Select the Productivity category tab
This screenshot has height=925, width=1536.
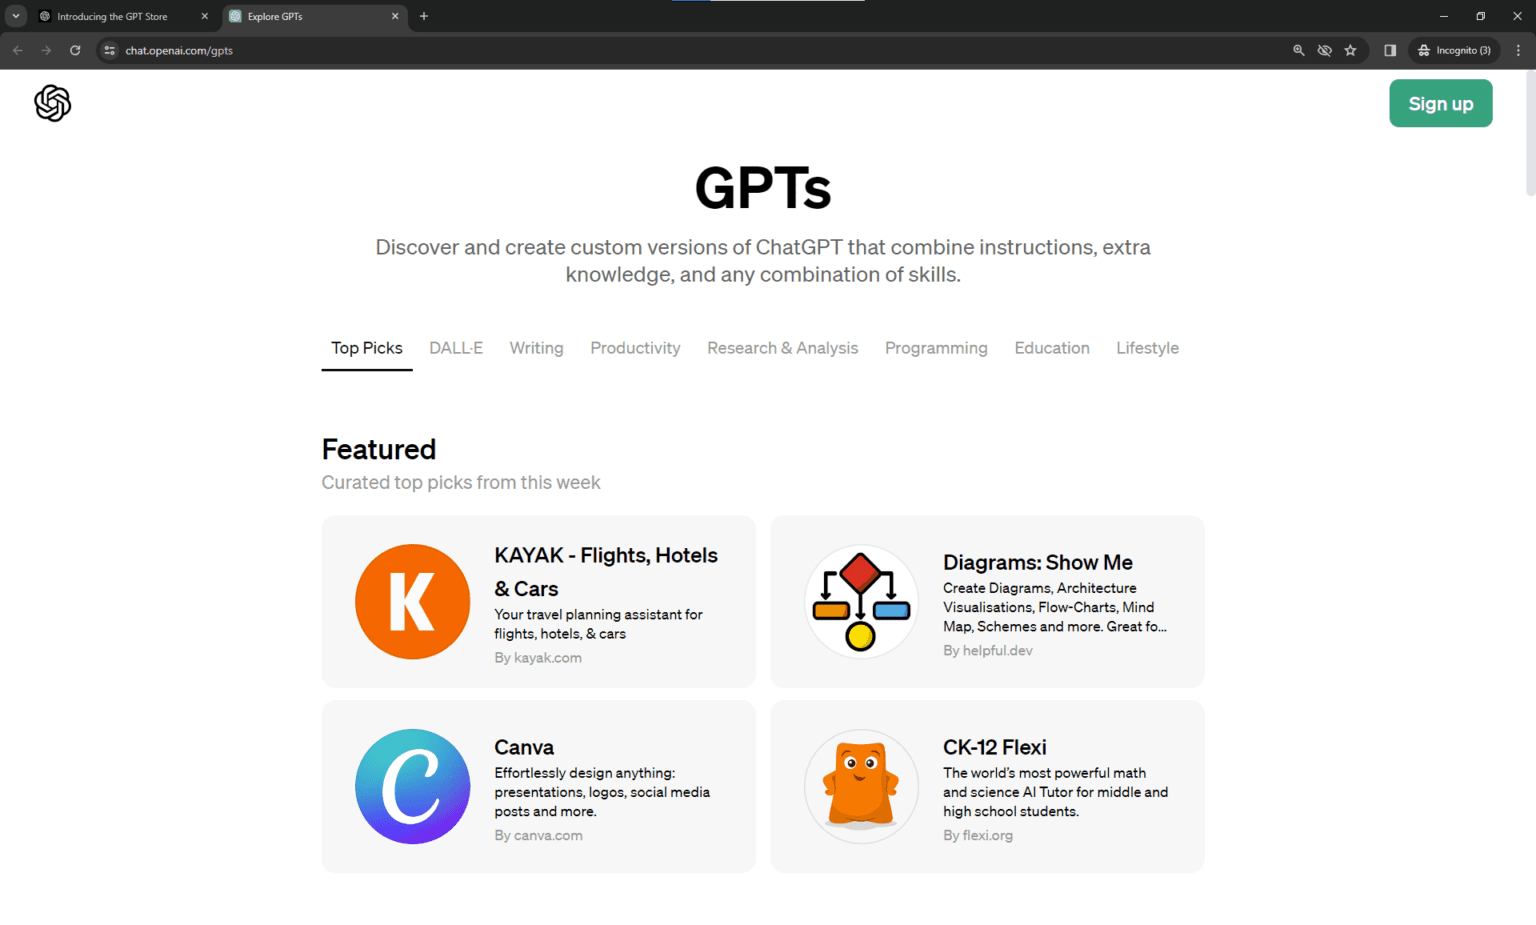click(x=635, y=348)
